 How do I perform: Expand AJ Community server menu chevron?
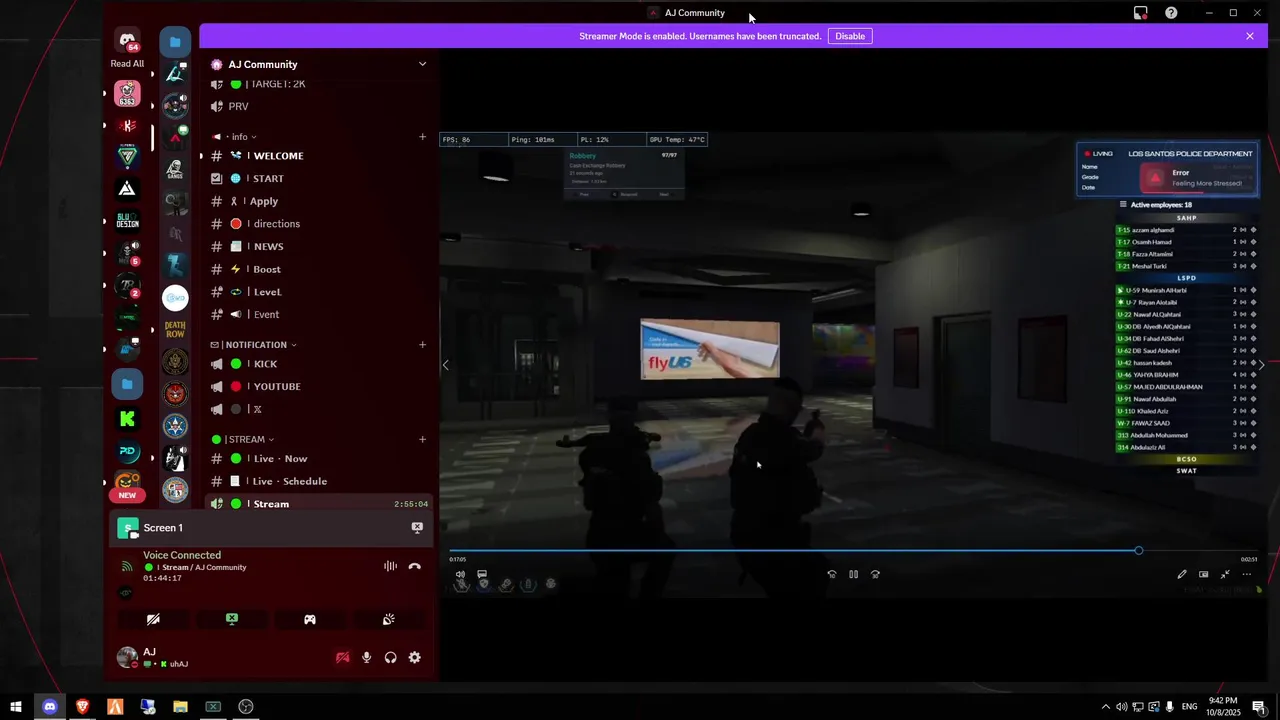[422, 64]
